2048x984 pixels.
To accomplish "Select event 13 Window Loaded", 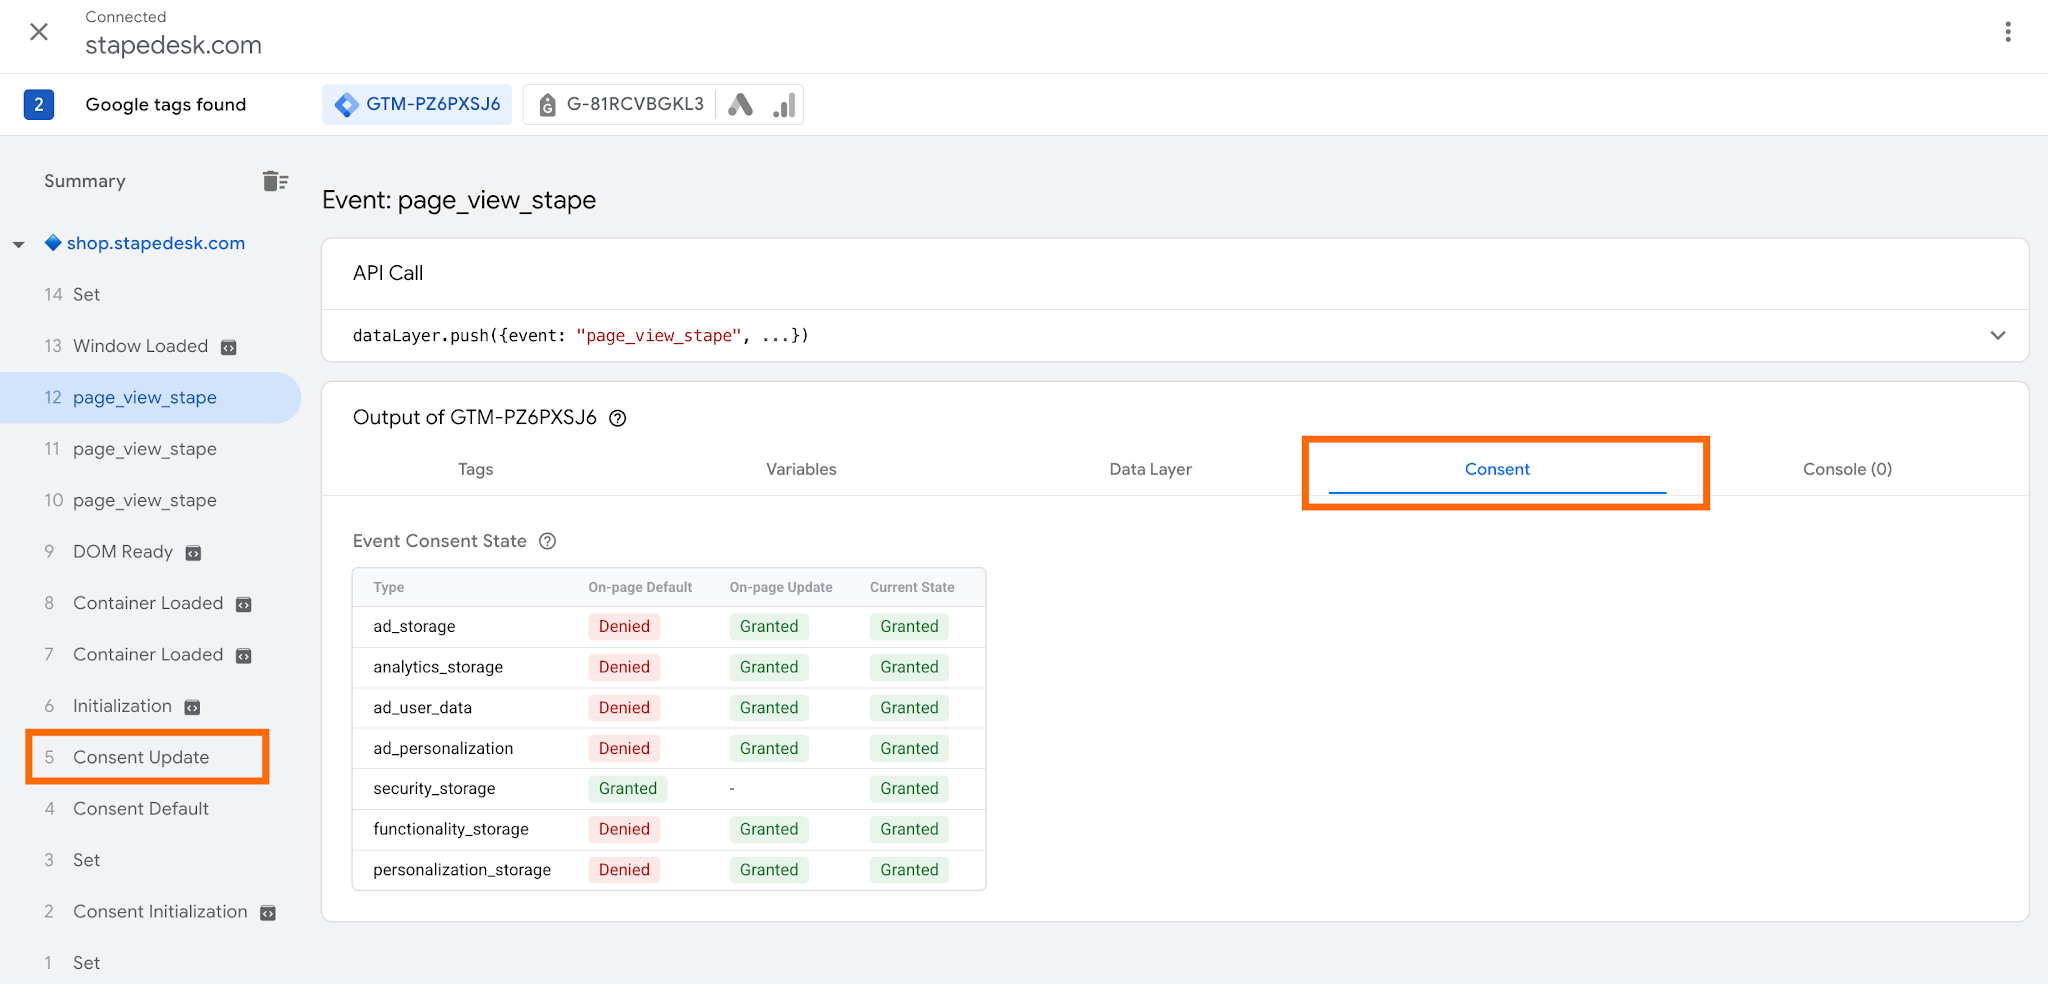I will [150, 346].
